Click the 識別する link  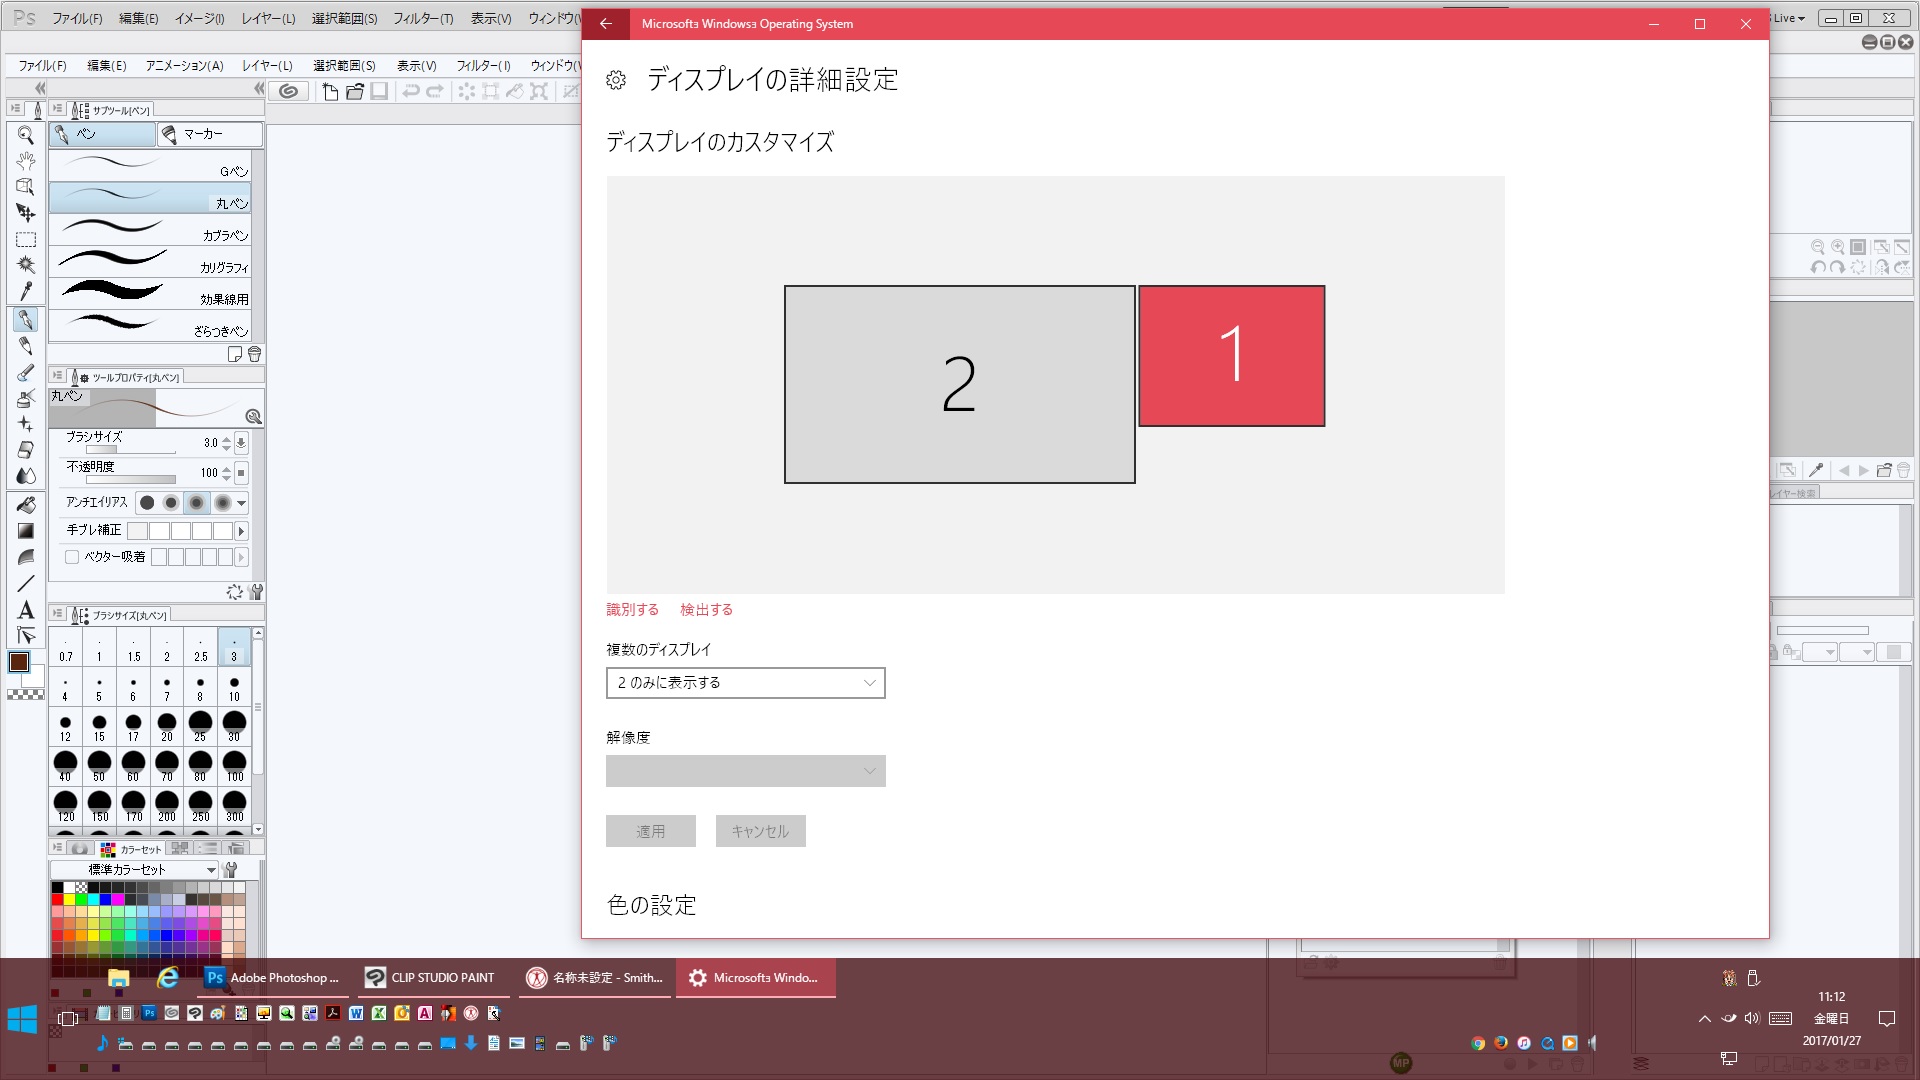632,609
